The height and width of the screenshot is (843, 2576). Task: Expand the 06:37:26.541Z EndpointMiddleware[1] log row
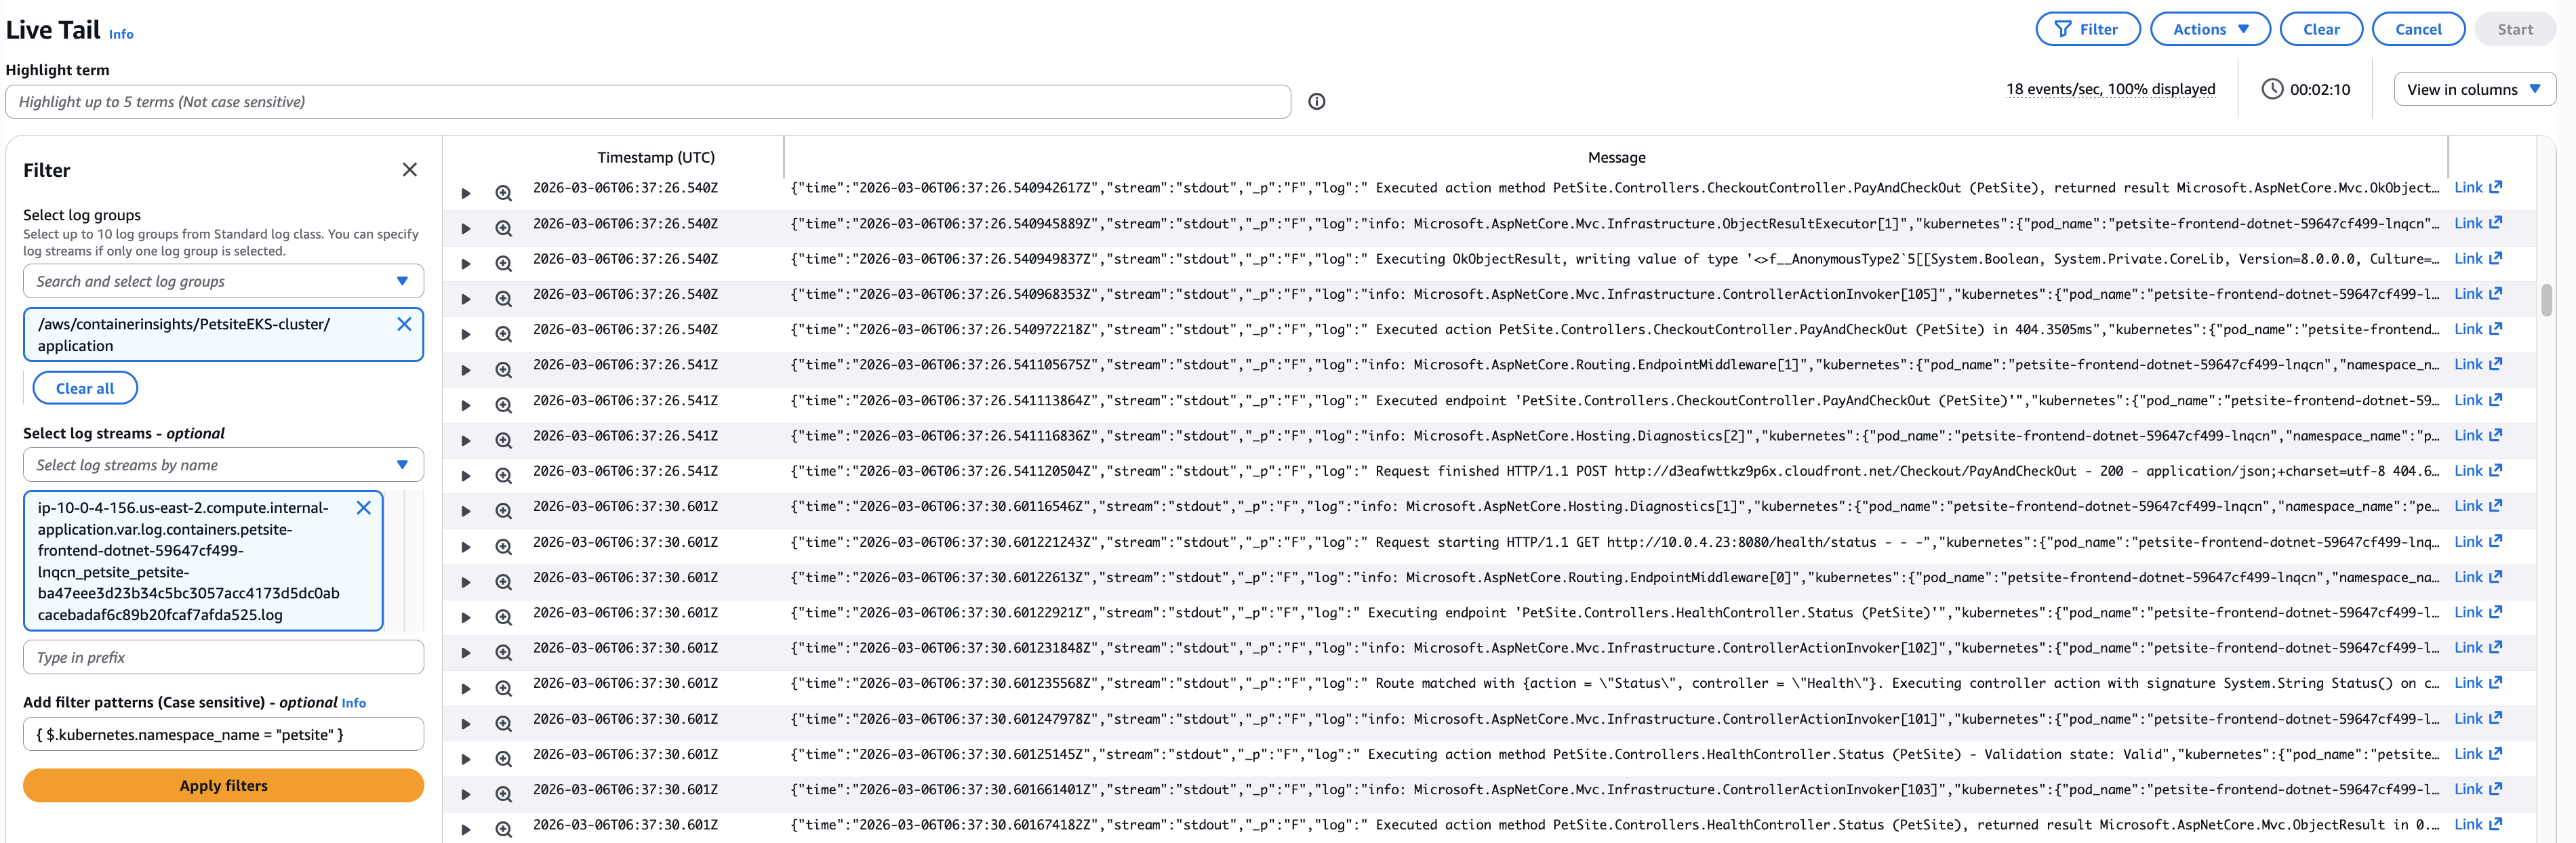[x=465, y=370]
